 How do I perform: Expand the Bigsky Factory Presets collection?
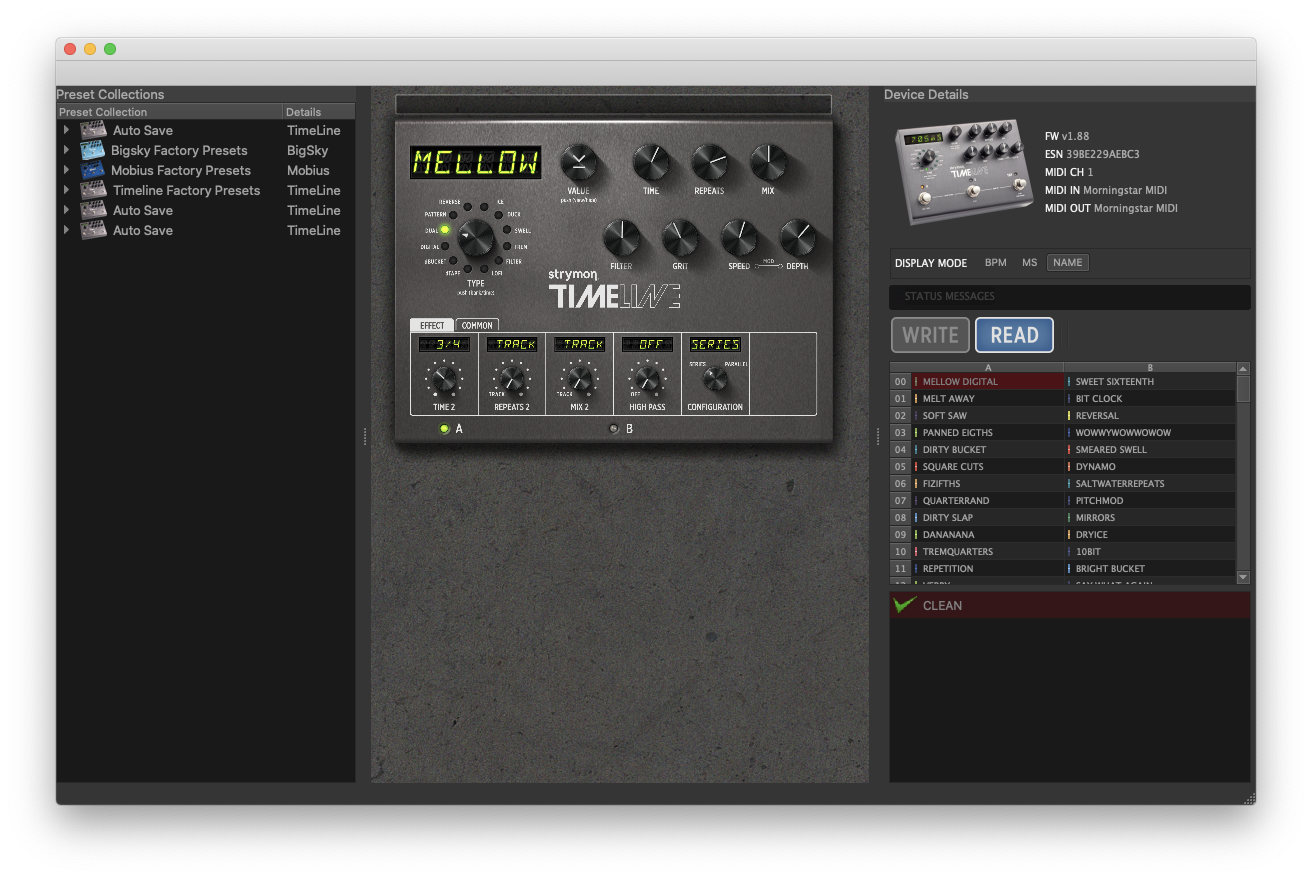point(66,151)
